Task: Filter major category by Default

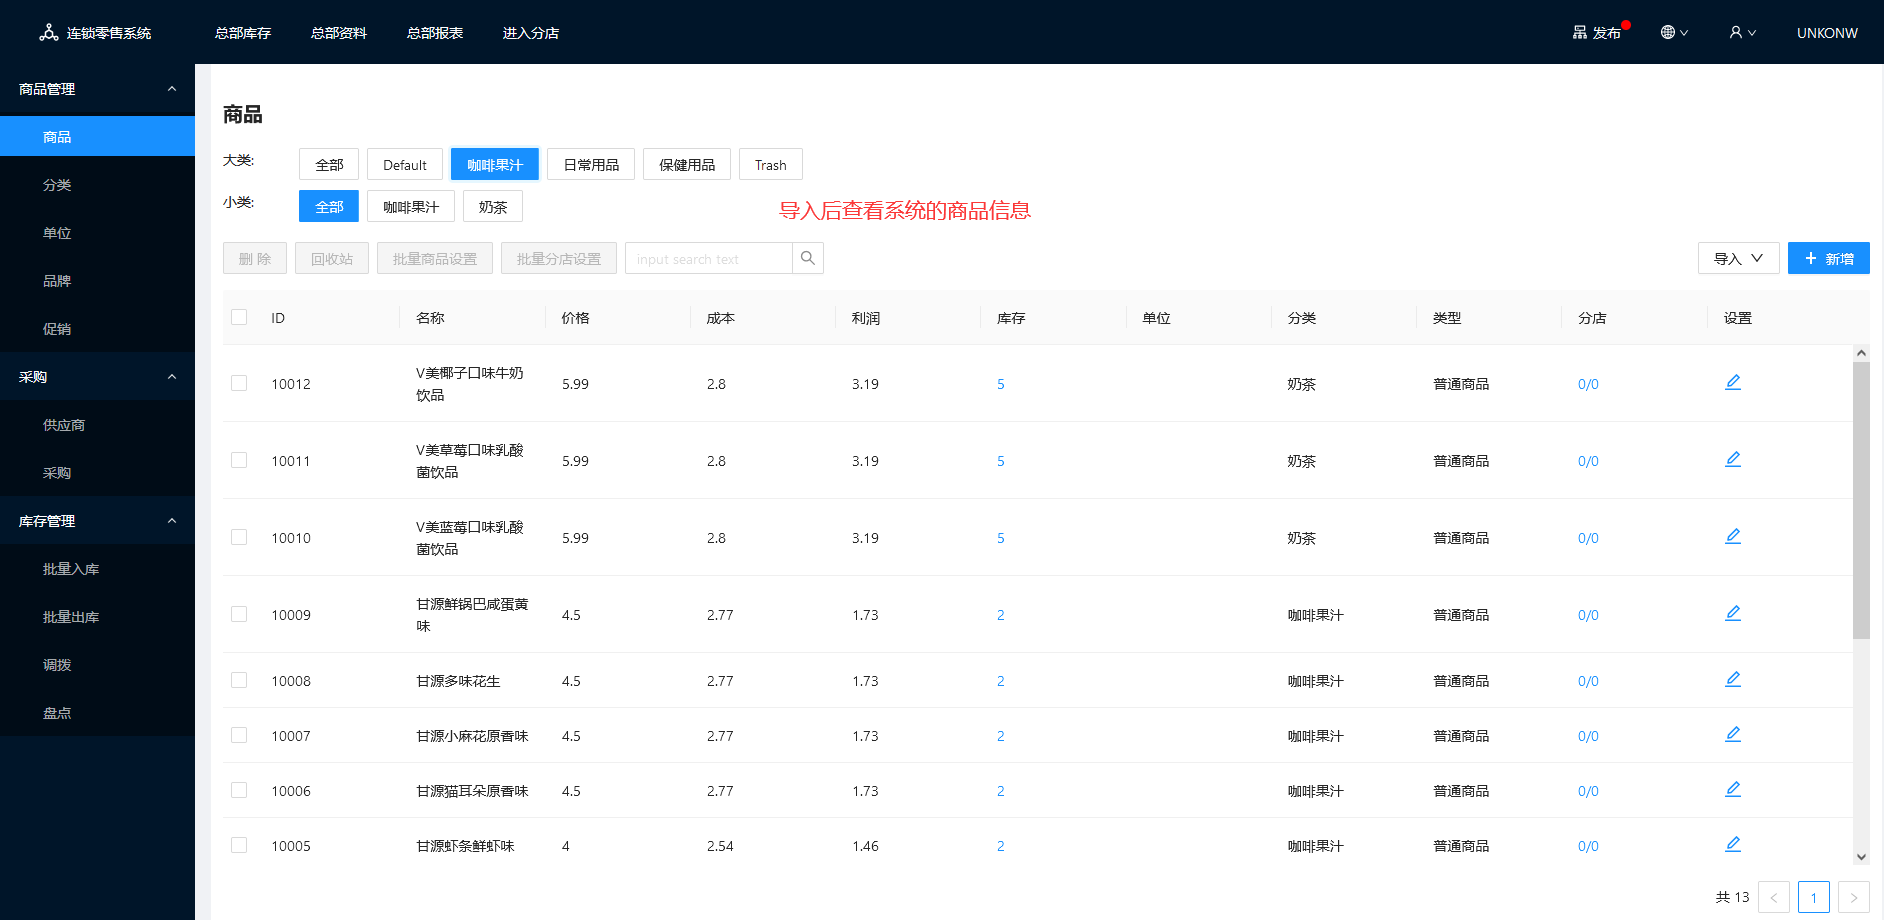Action: [405, 164]
